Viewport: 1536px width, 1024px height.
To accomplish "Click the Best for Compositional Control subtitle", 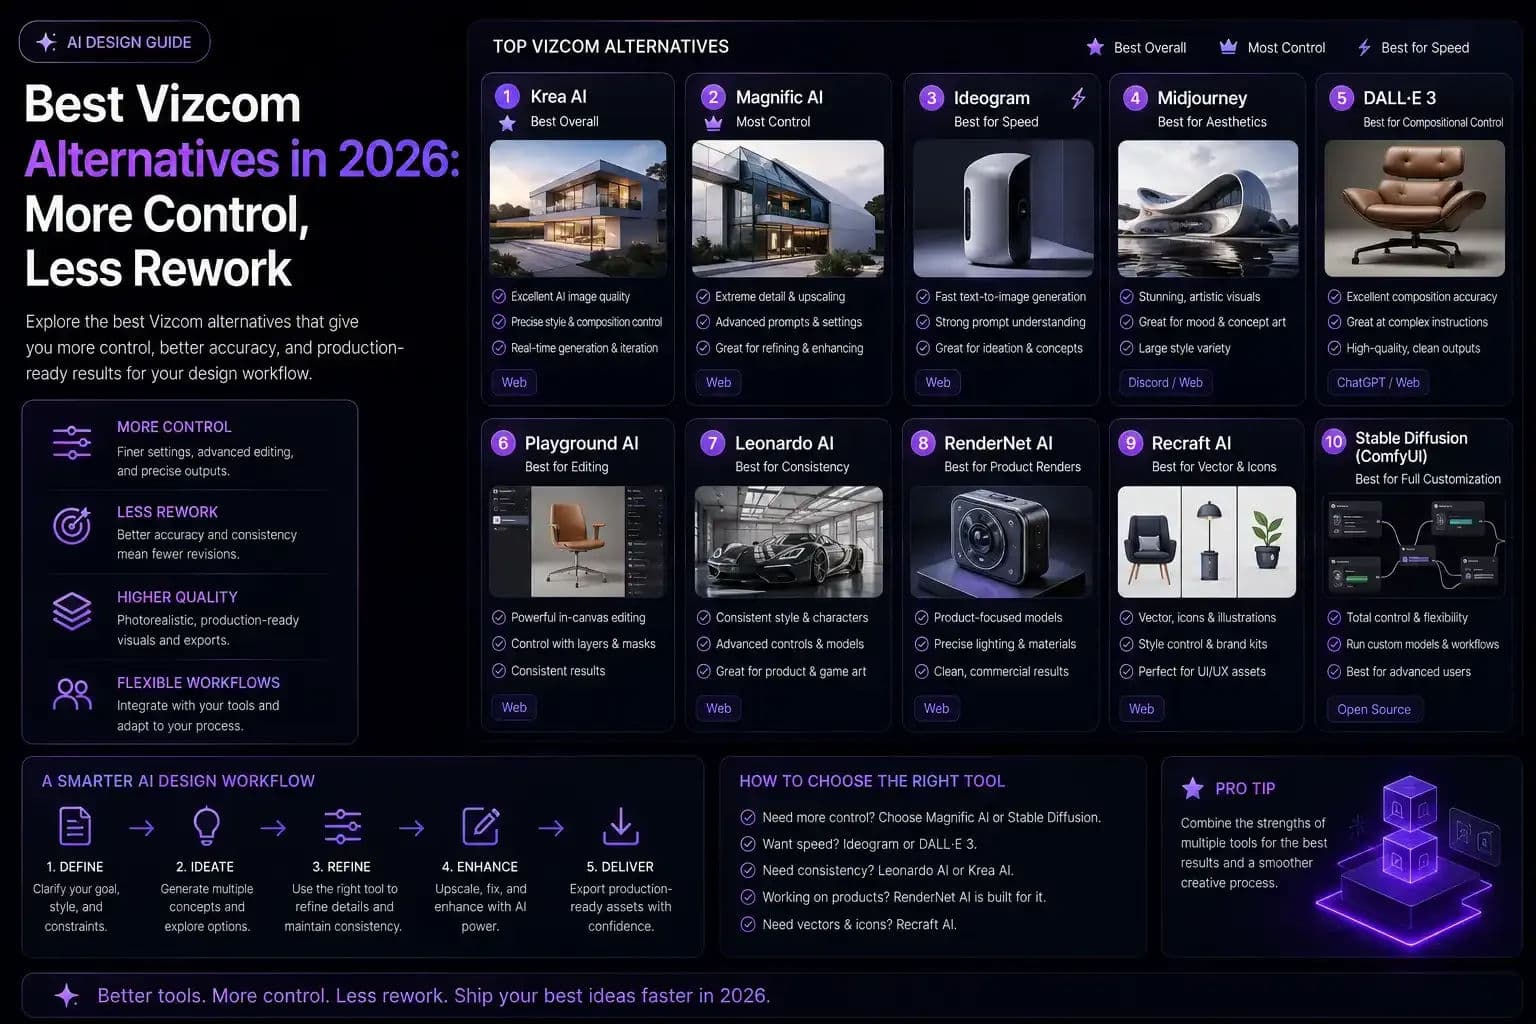I will (1433, 122).
